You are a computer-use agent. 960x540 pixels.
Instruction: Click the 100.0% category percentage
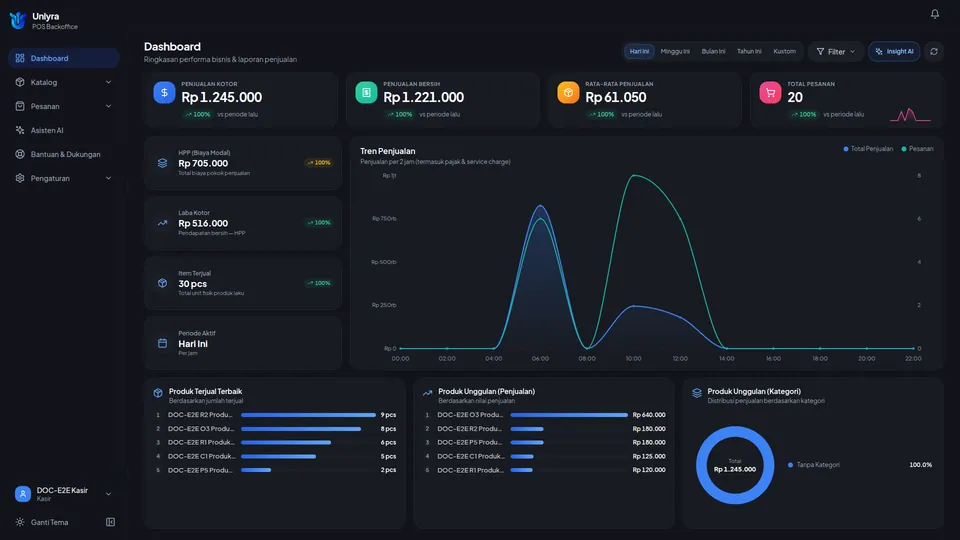pos(920,465)
